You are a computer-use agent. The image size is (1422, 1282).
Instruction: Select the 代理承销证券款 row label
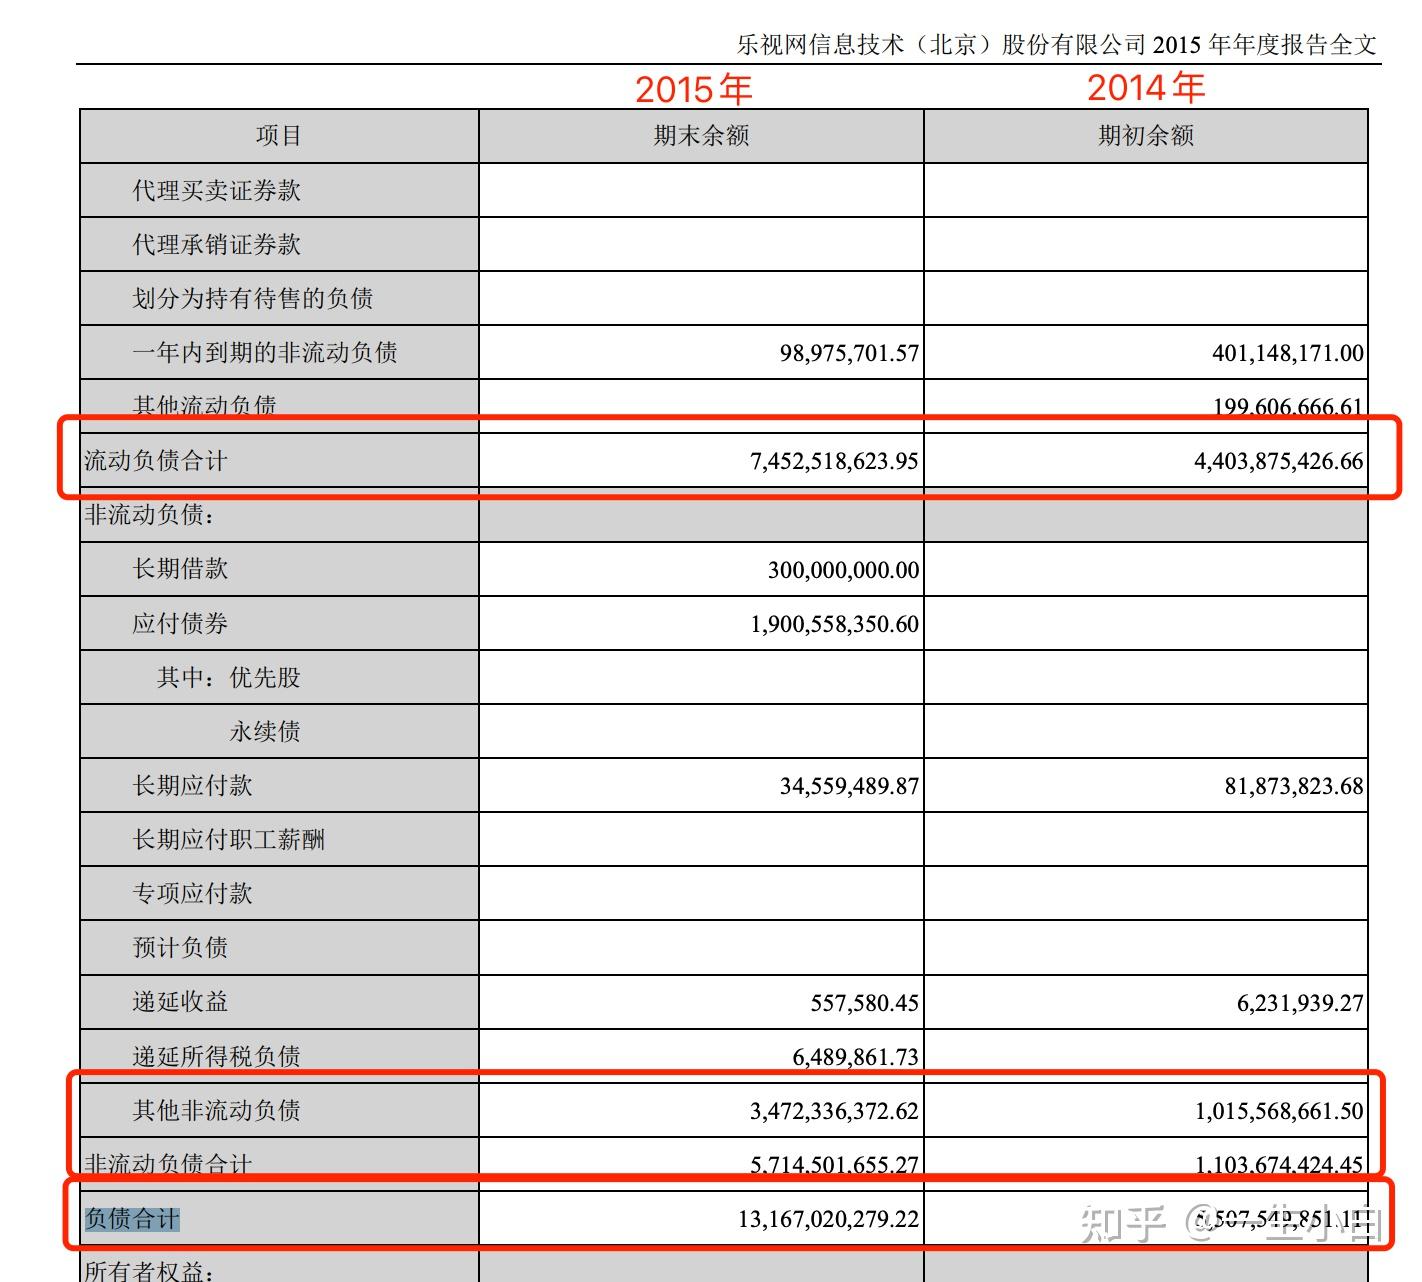[216, 245]
